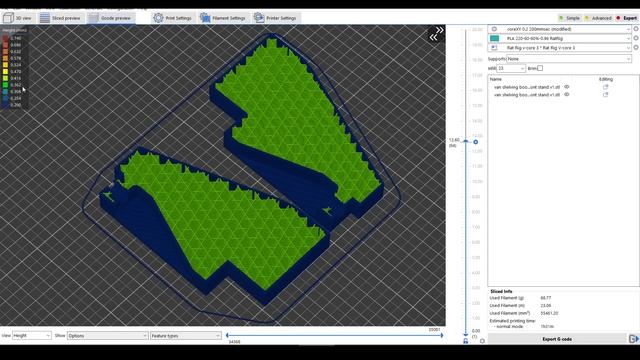Open the Feature types dropdown

point(186,336)
